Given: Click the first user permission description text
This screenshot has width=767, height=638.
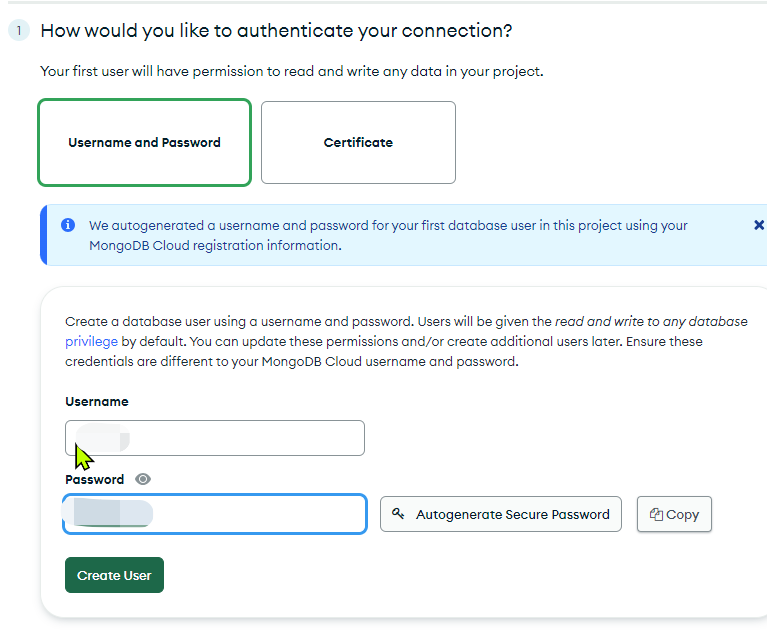Looking at the screenshot, I should tap(292, 71).
